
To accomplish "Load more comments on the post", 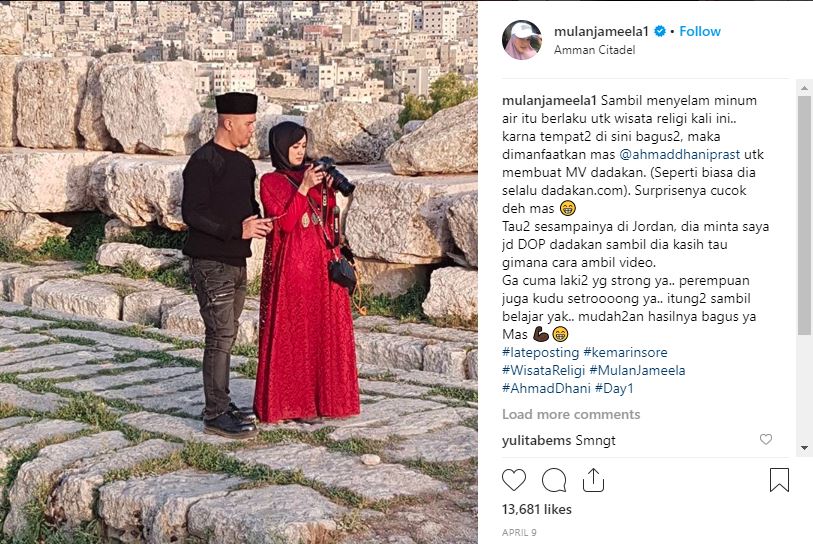I will click(571, 414).
